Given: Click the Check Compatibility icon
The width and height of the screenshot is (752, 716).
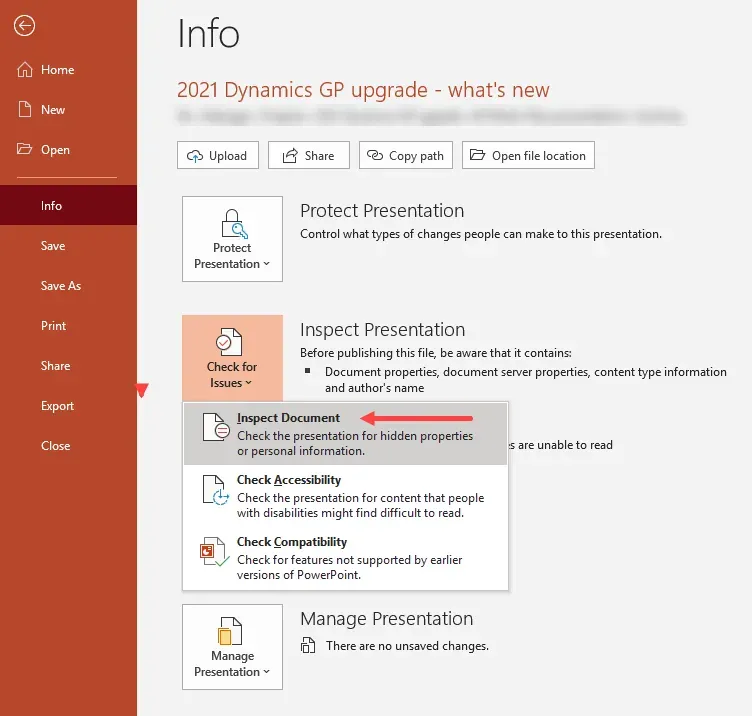Looking at the screenshot, I should [215, 551].
